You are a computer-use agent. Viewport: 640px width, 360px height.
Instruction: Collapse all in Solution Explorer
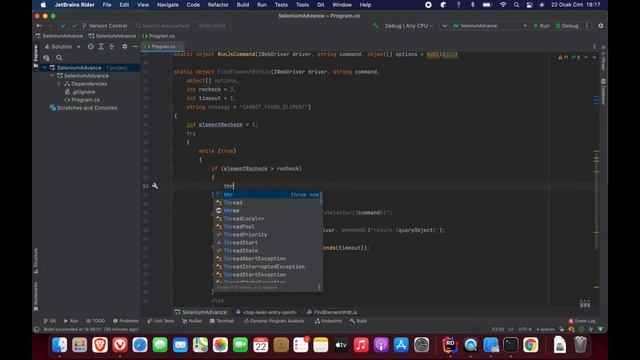111,47
